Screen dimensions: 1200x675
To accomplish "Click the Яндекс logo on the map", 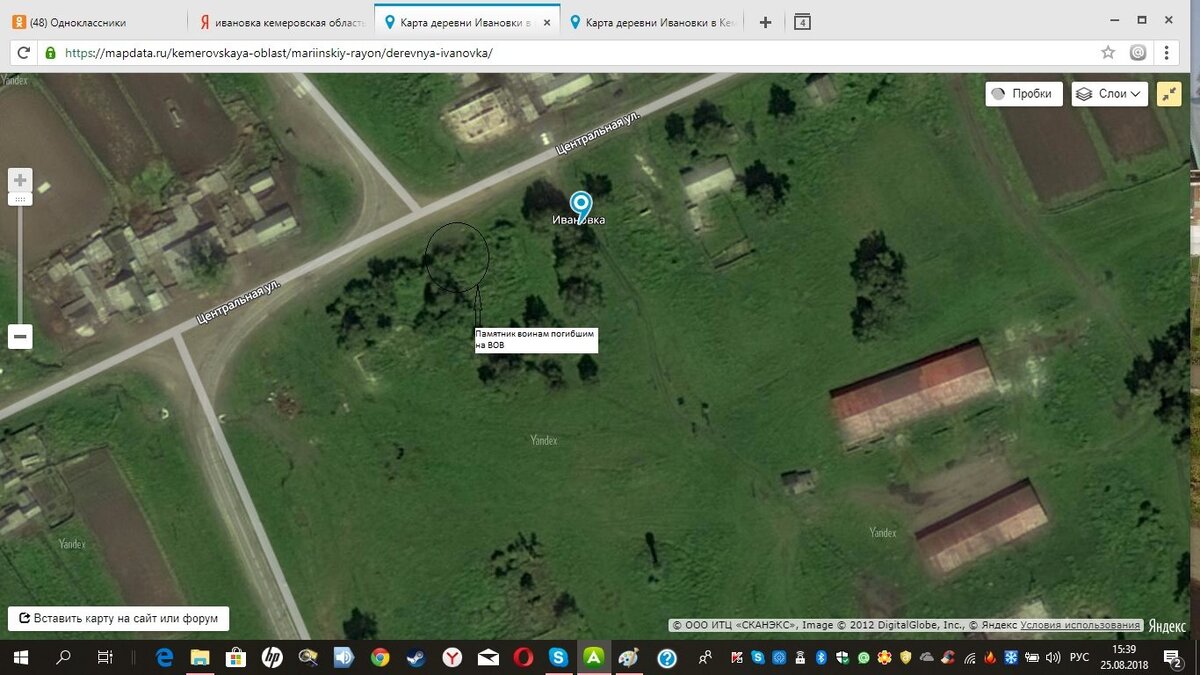I will pyautogui.click(x=1166, y=626).
